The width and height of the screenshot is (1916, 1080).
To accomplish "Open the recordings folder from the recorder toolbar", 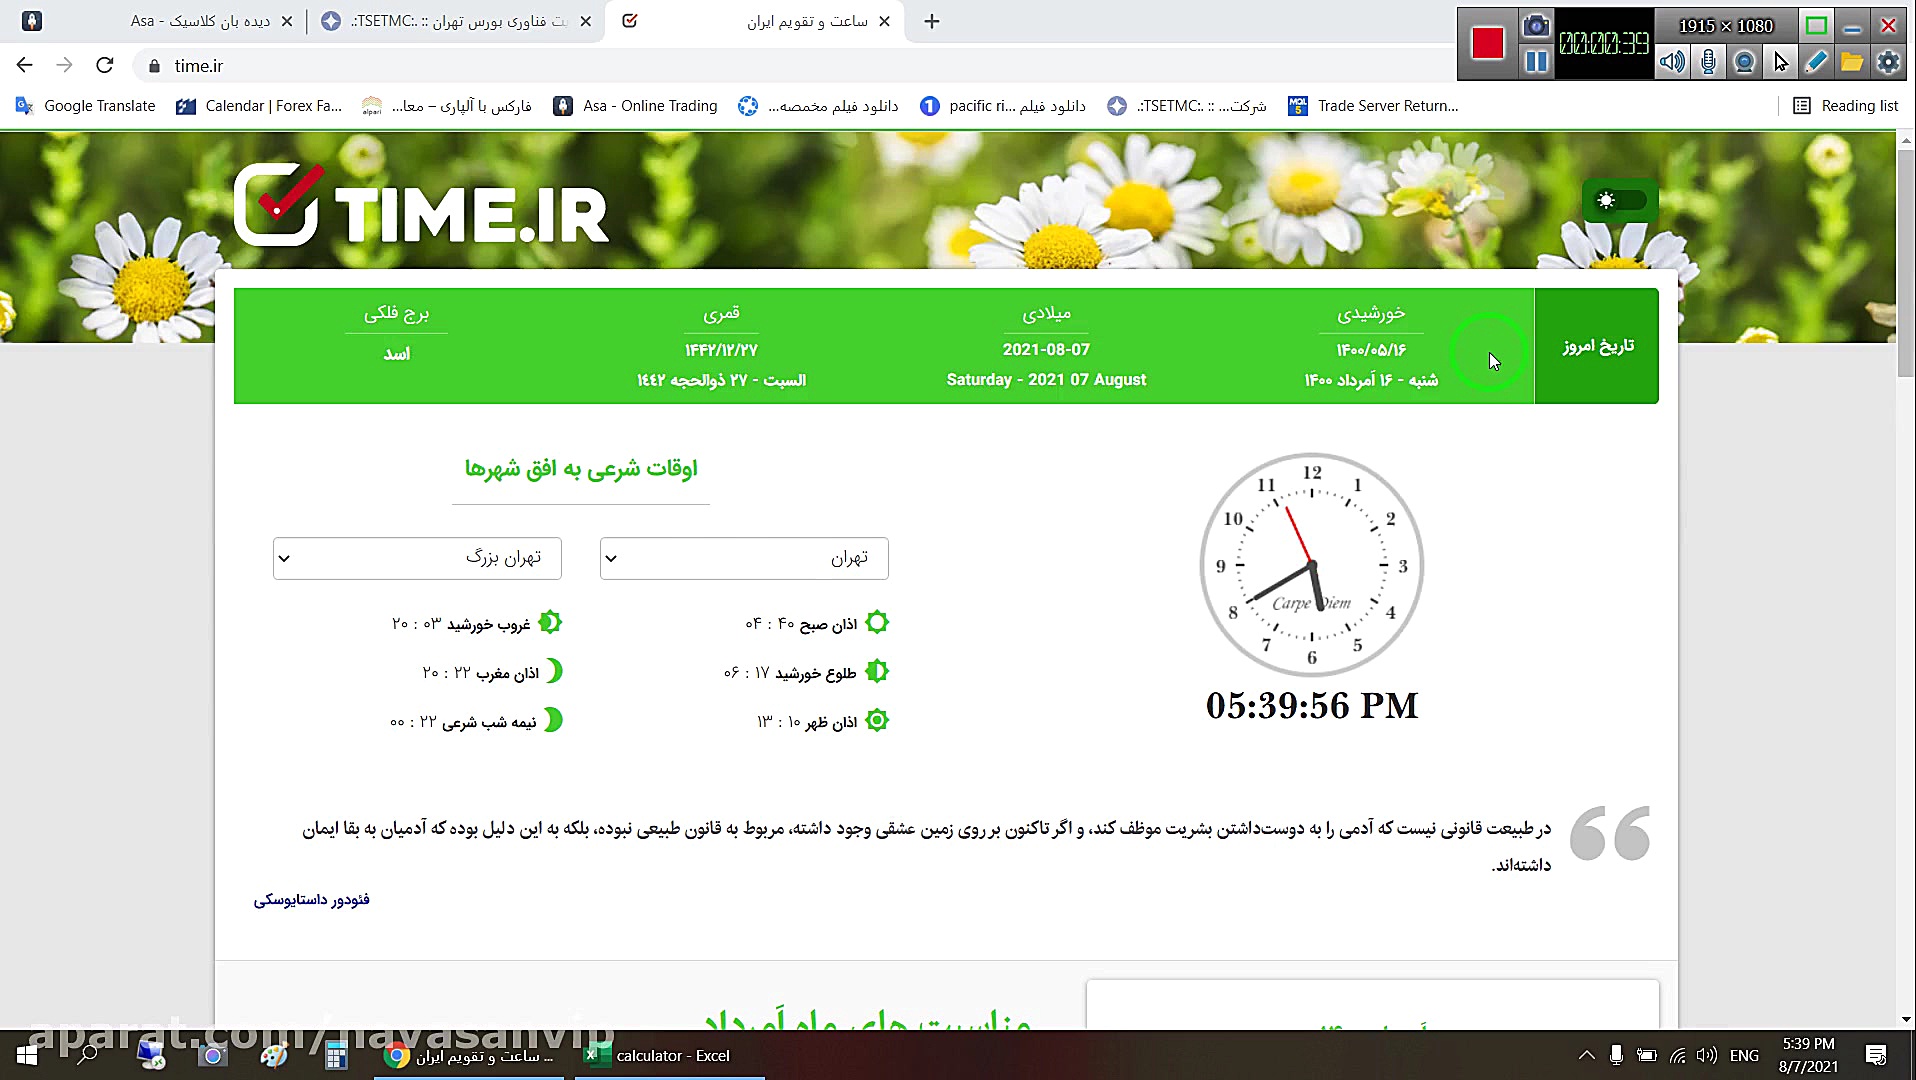I will point(1852,61).
